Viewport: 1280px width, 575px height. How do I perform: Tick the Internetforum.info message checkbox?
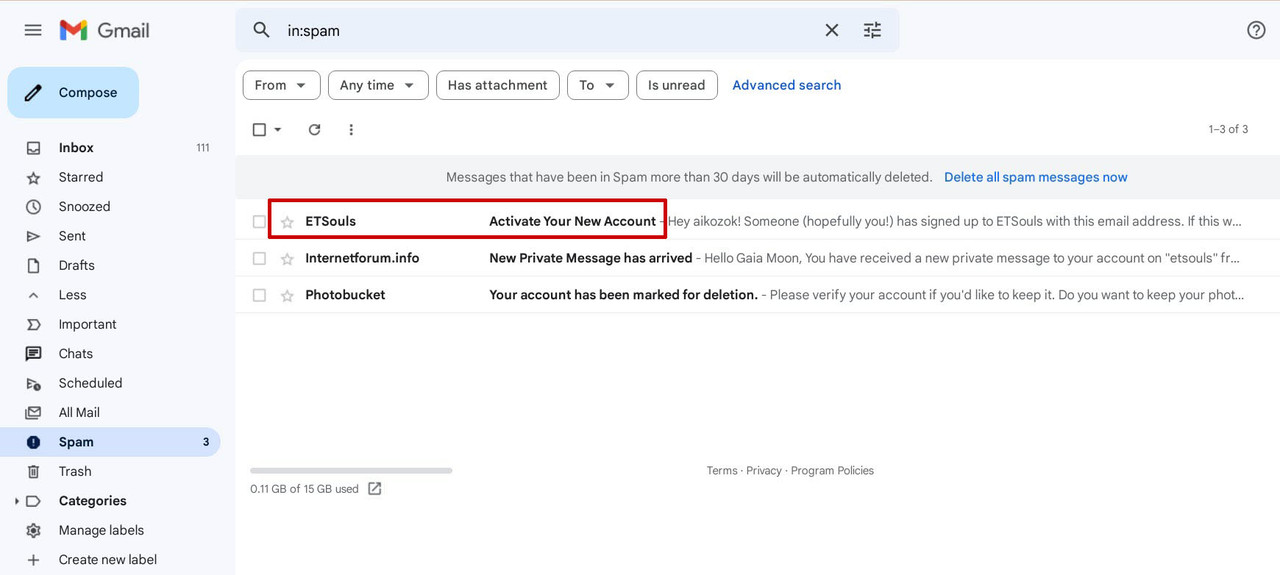tap(259, 259)
